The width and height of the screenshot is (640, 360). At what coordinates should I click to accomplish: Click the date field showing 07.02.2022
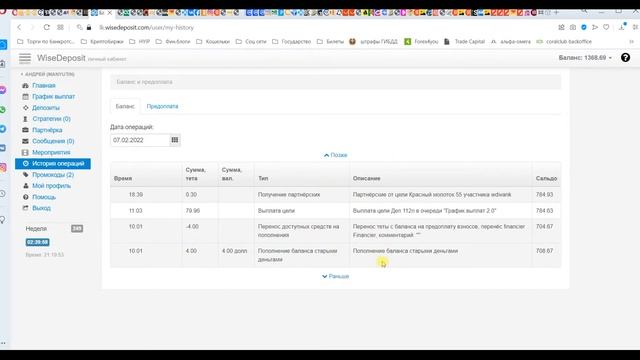[x=140, y=140]
